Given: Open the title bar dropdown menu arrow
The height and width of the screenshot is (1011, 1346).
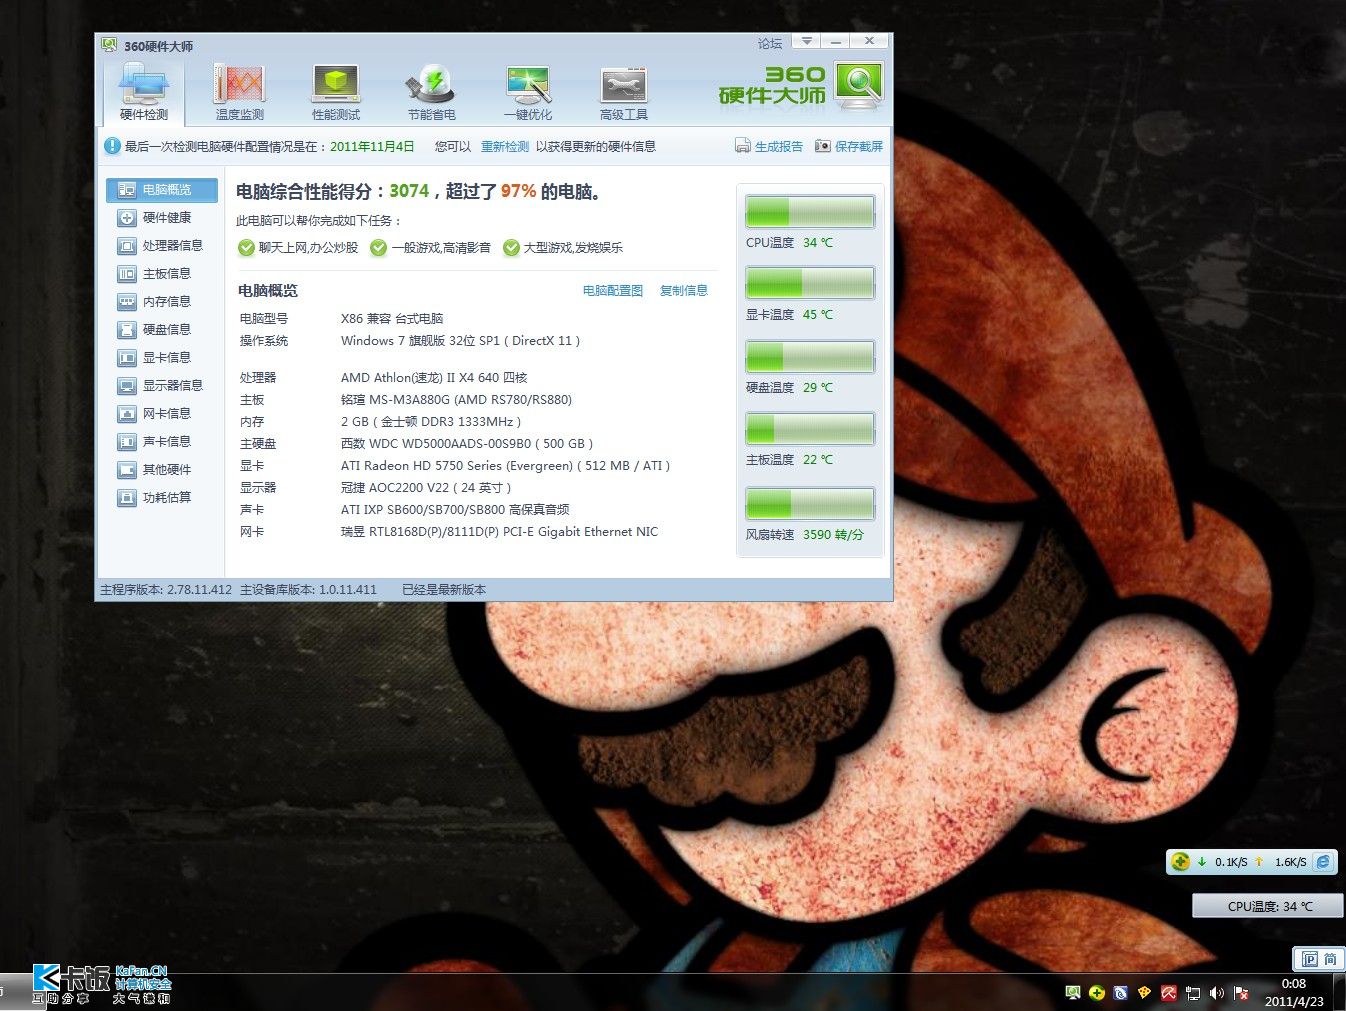Looking at the screenshot, I should (x=806, y=41).
